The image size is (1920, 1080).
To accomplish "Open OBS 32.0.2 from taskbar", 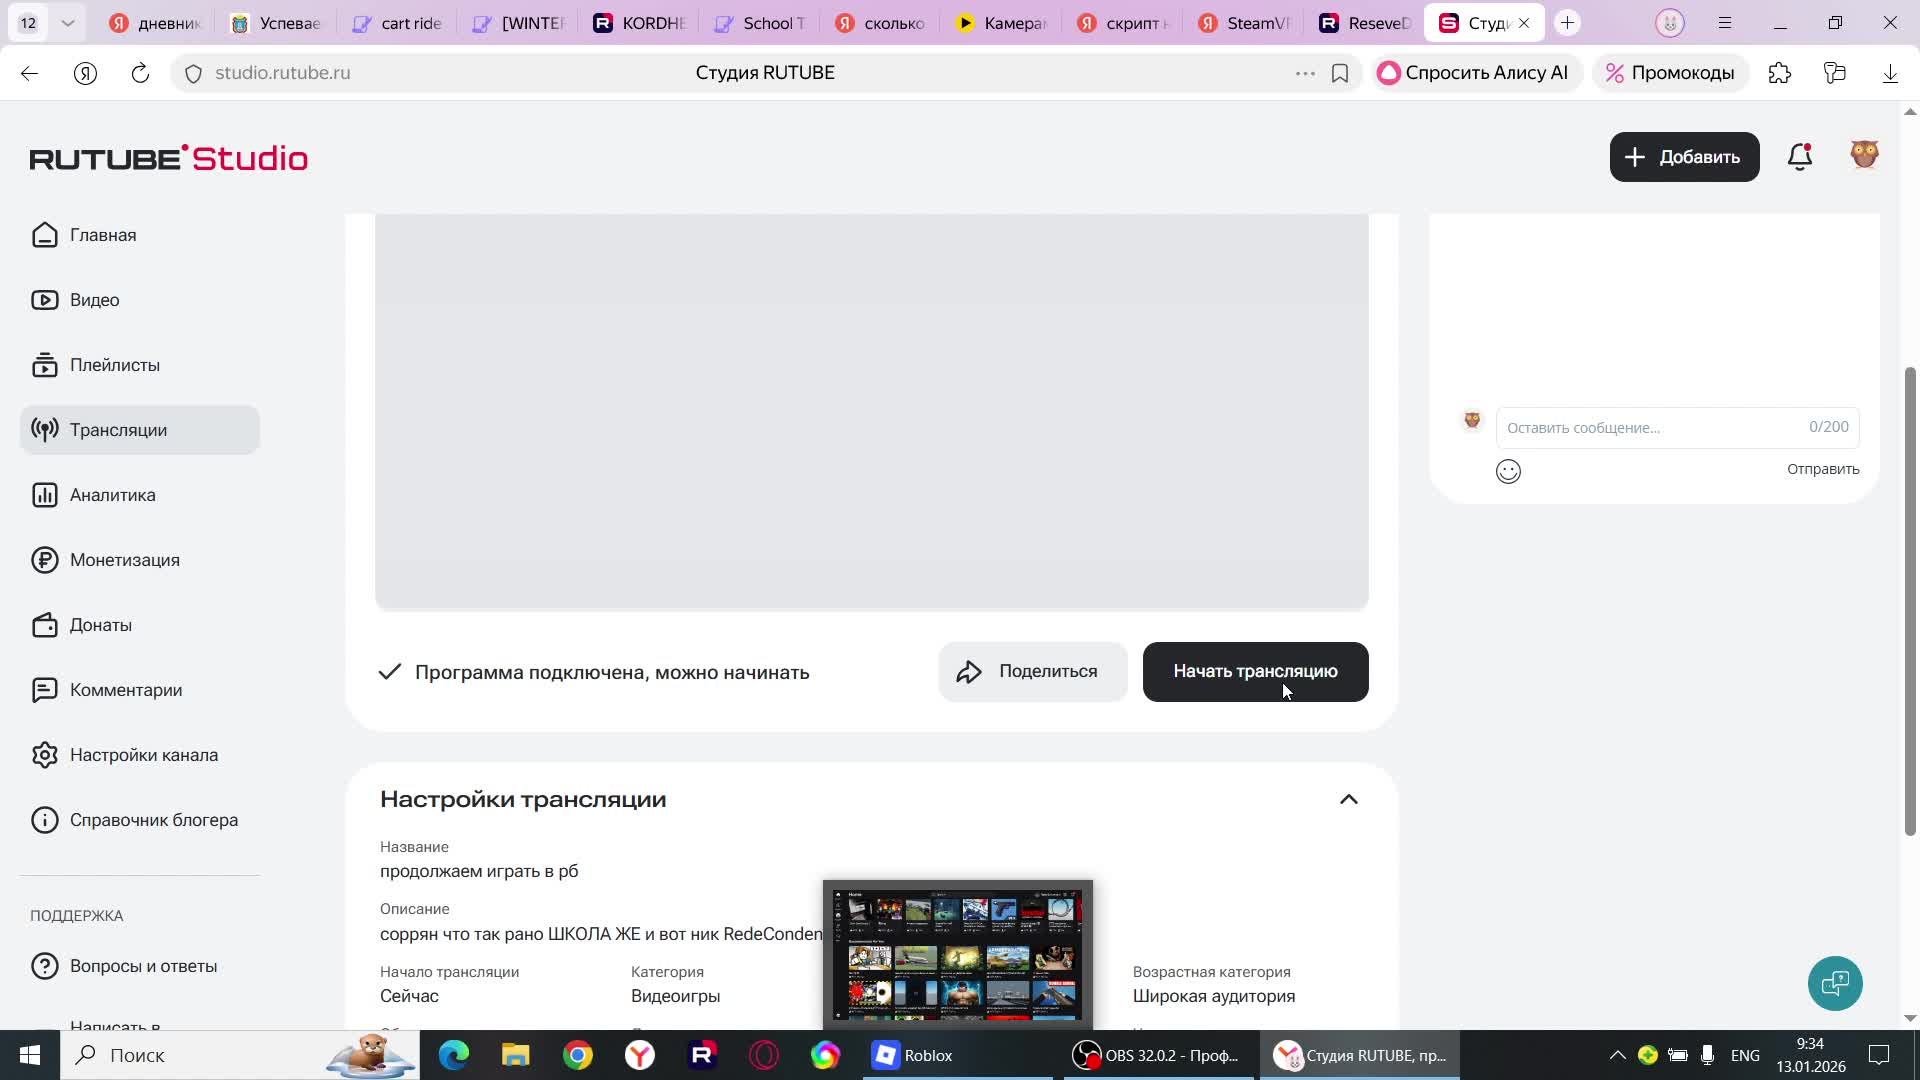I will point(1155,1055).
